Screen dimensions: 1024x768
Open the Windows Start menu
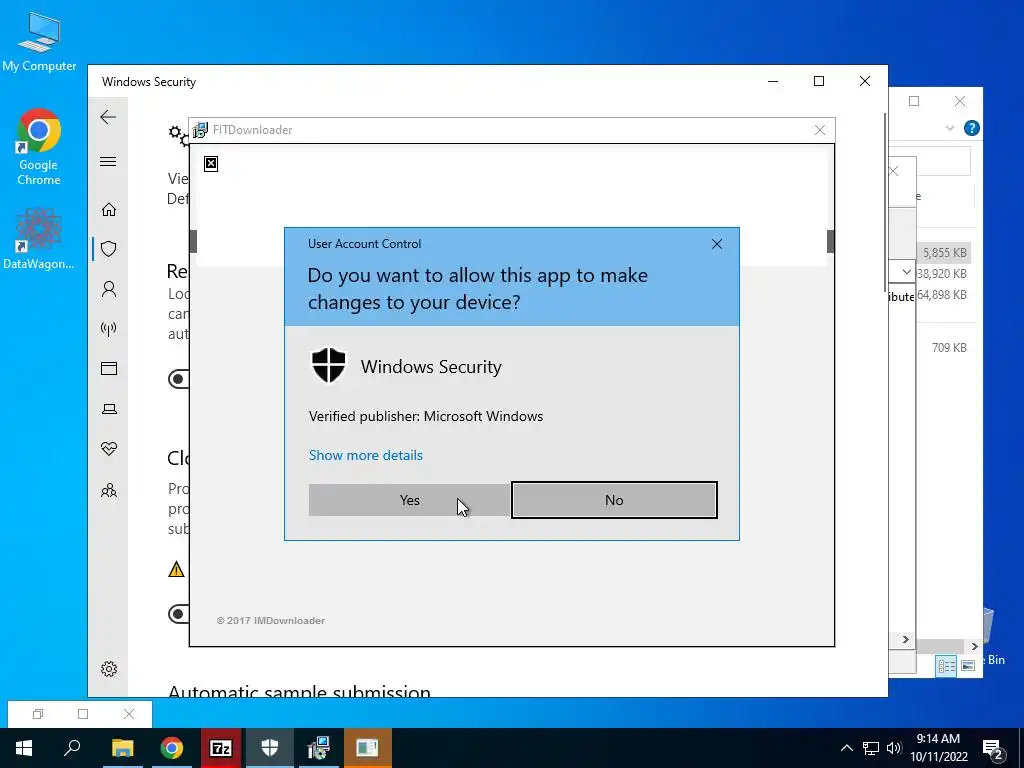click(x=24, y=748)
